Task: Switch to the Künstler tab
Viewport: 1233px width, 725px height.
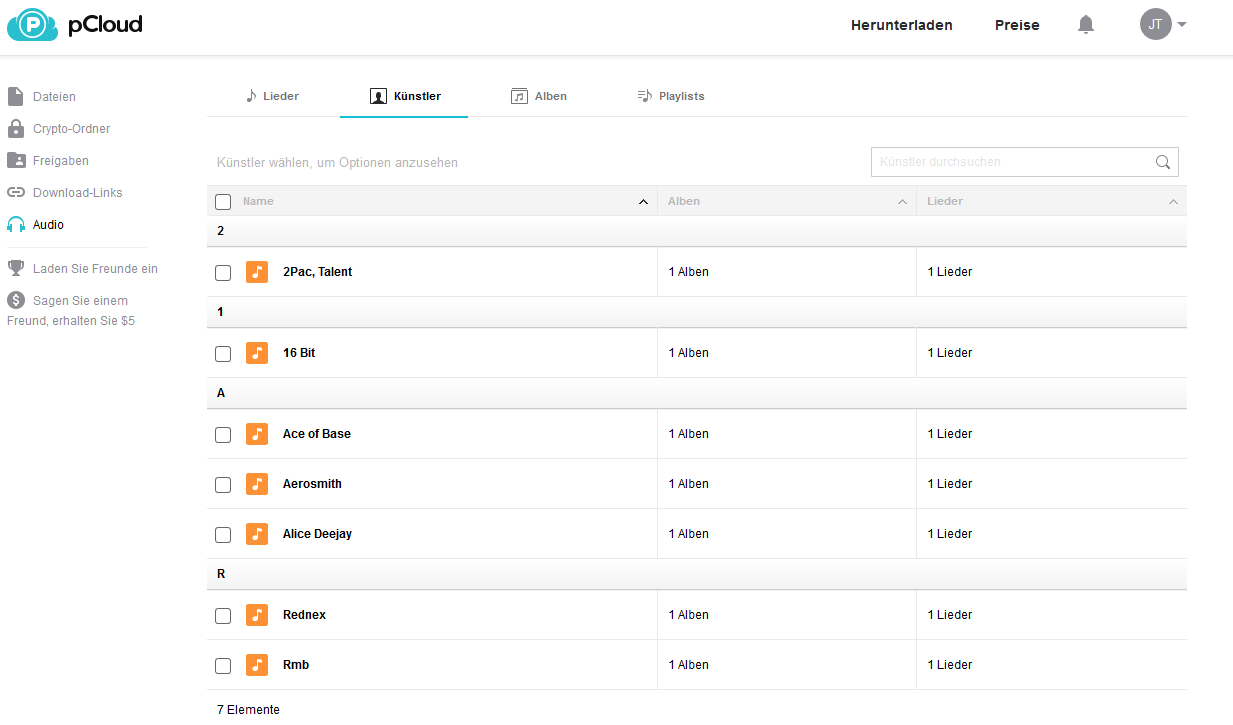Action: (404, 96)
